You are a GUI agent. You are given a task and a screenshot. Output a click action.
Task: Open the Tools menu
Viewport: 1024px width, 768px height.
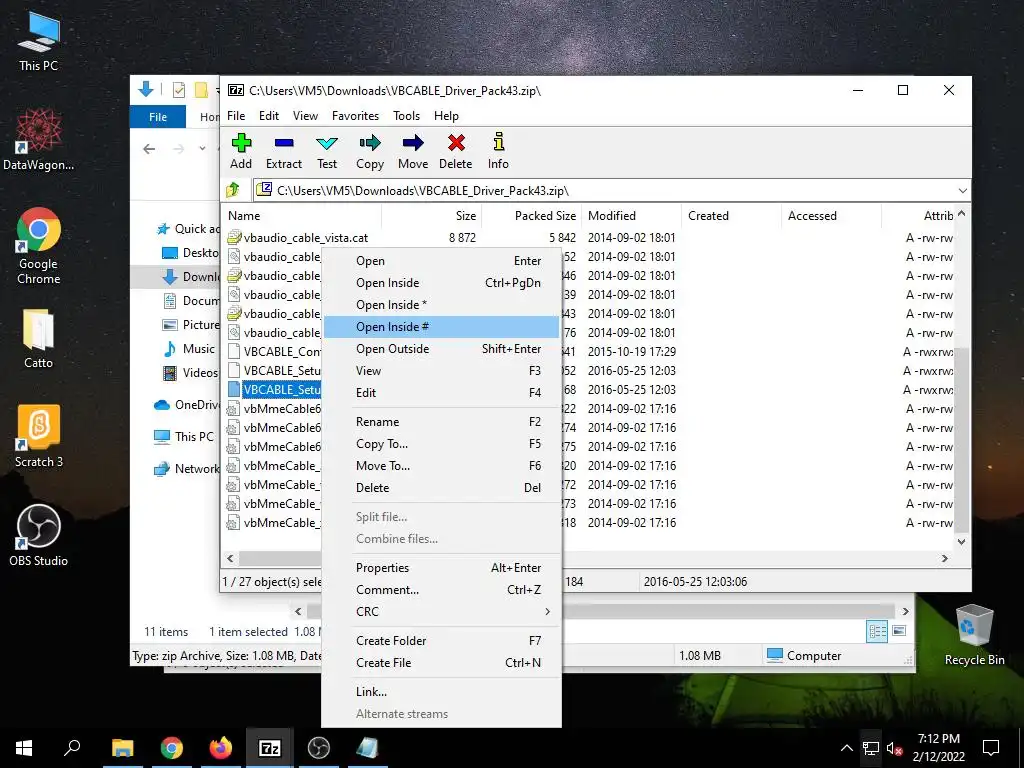(406, 116)
